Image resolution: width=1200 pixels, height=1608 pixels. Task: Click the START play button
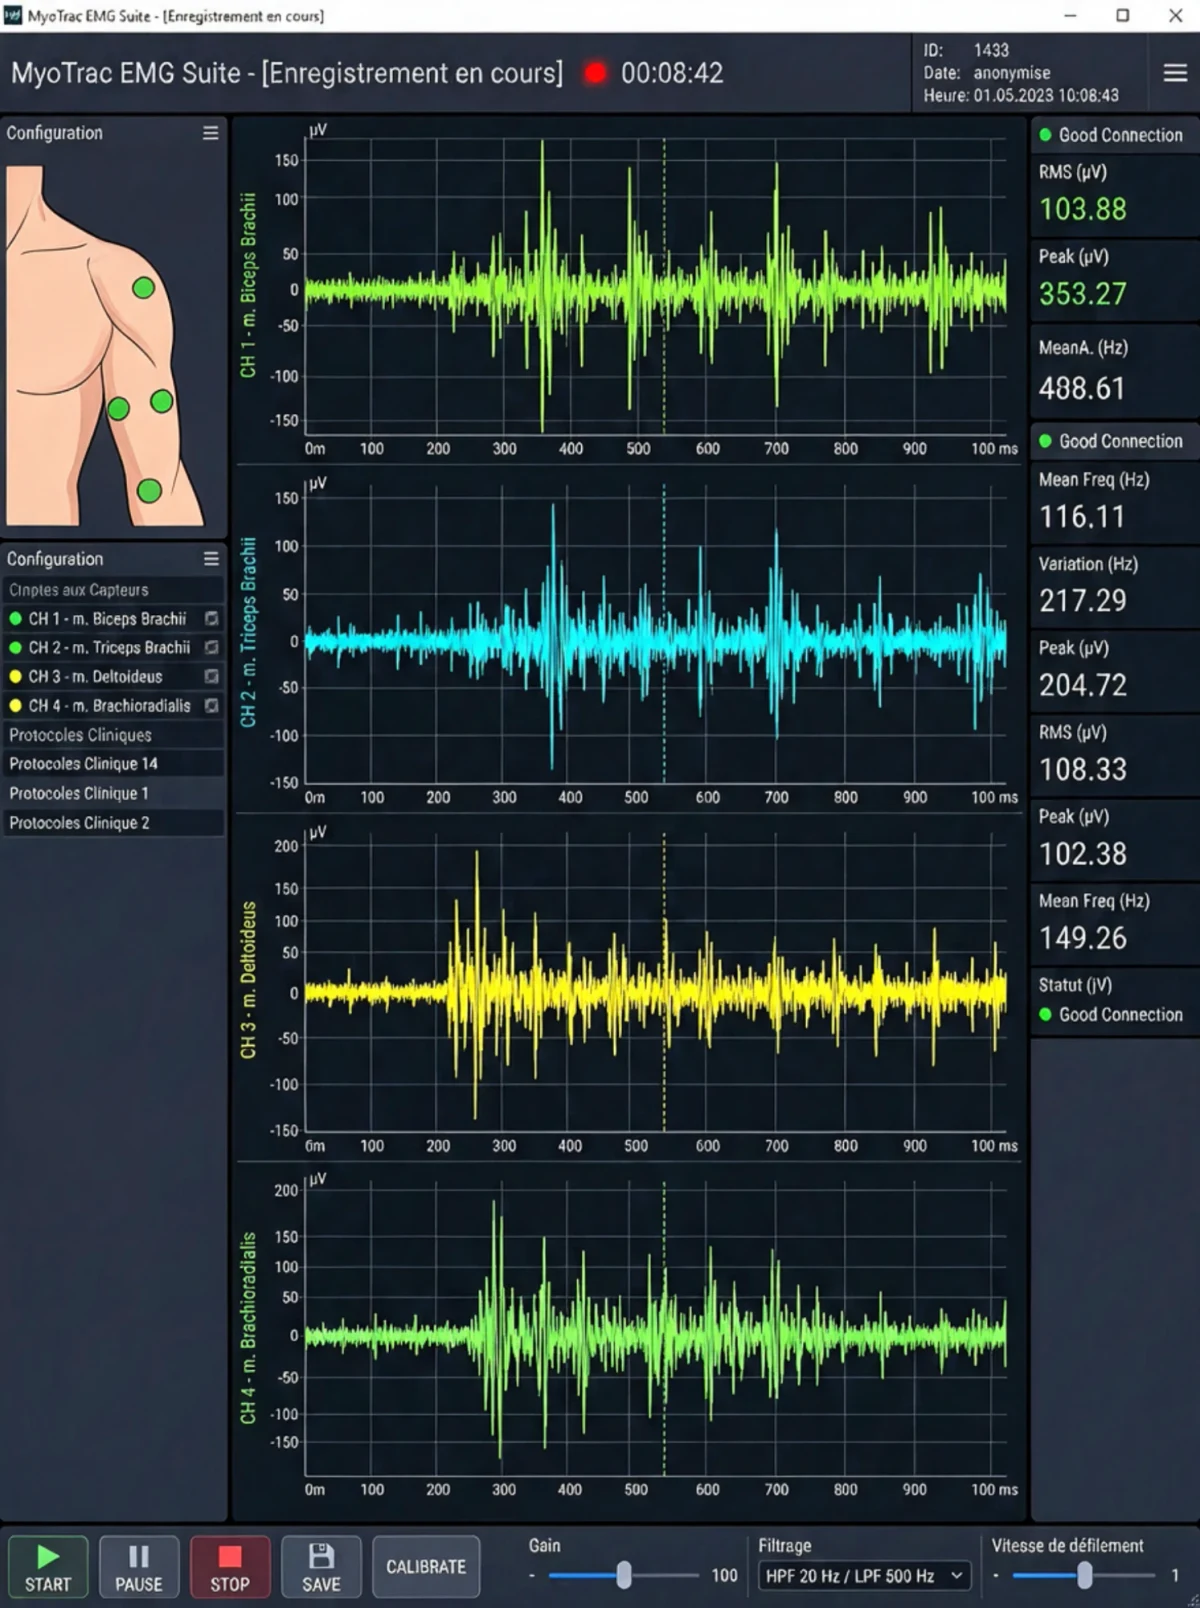48,1567
